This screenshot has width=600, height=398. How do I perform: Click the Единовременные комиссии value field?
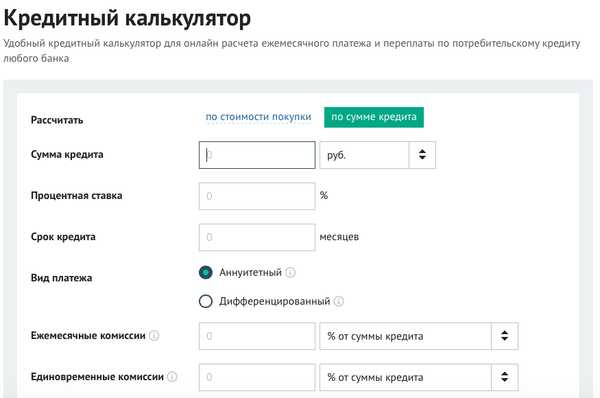[x=257, y=377]
